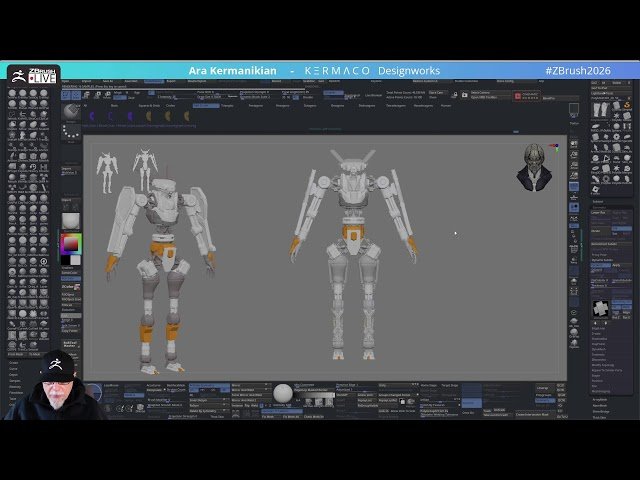640x480 pixels.
Task: Activate the Draw mode button
Action: click(x=76, y=96)
